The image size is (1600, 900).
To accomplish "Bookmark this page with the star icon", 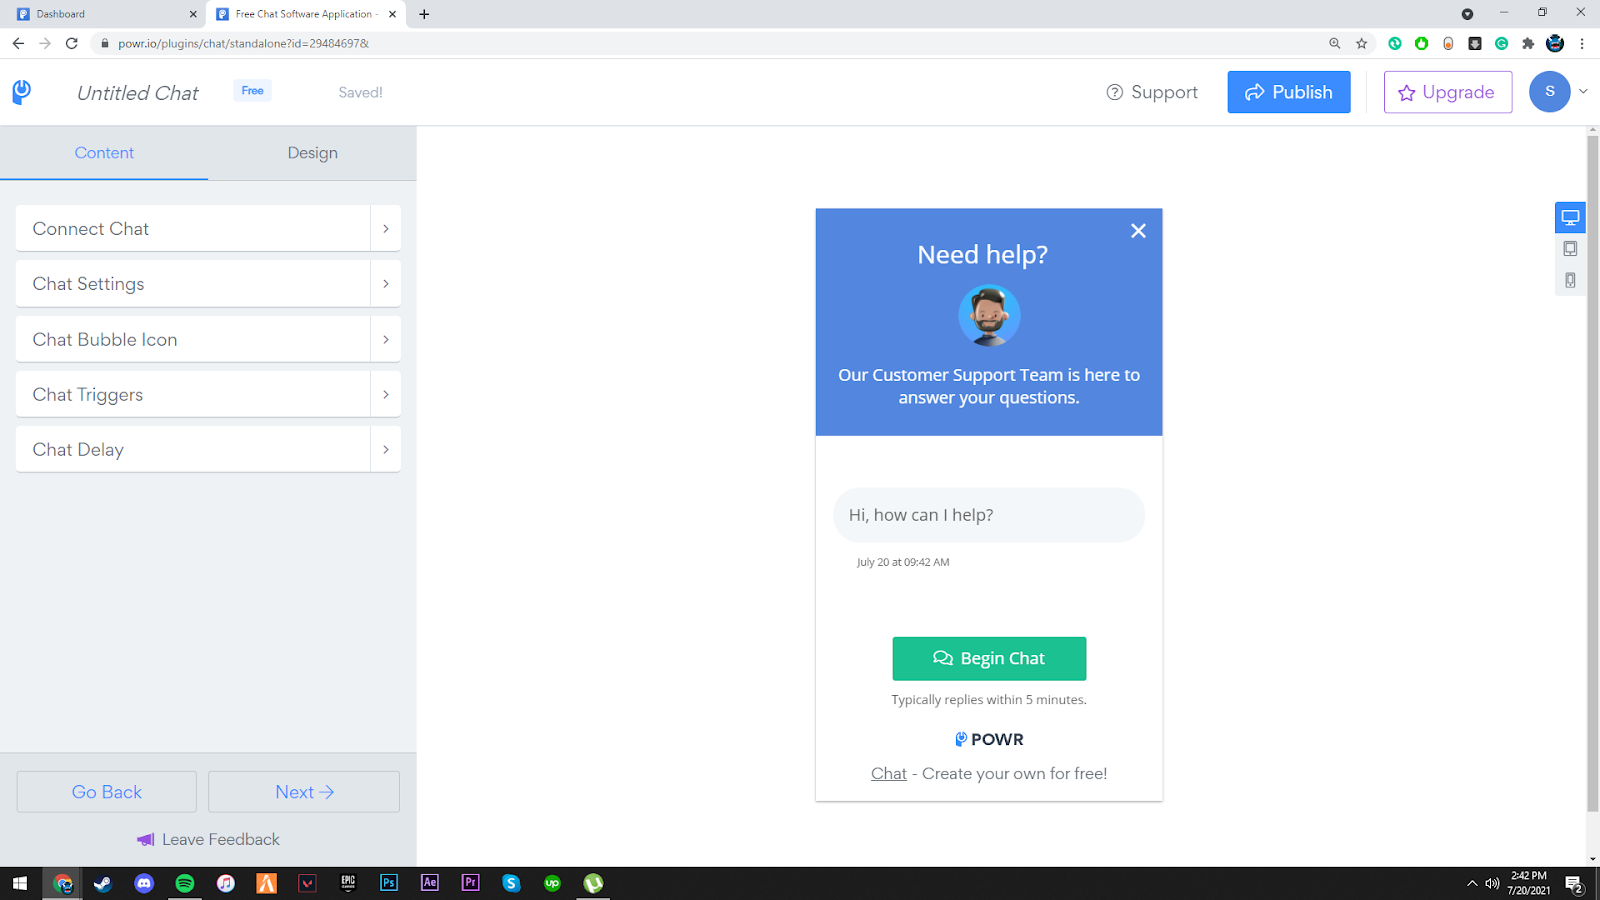I will (x=1361, y=43).
